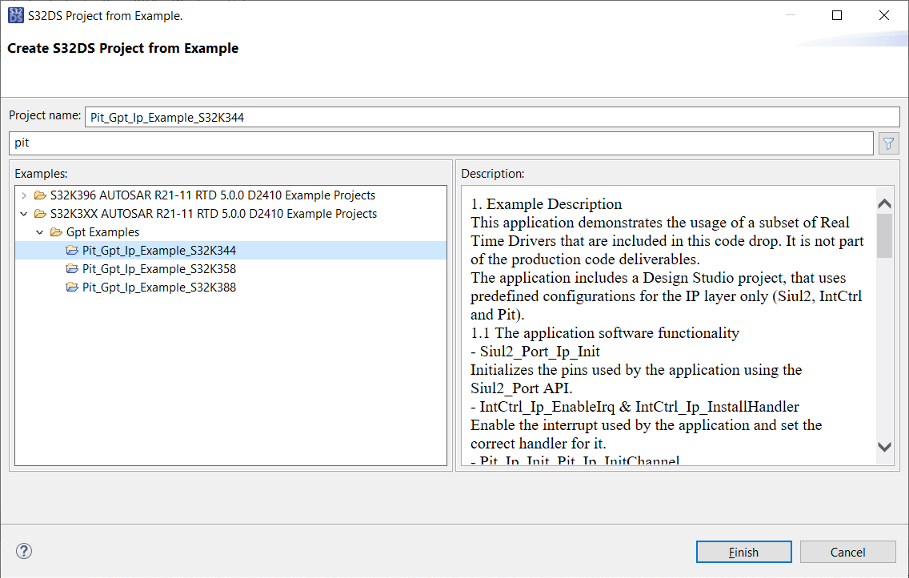Click the project icon beside Pit_Gpt_Ip_Example_S32K344
Image resolution: width=909 pixels, height=578 pixels.
click(x=72, y=250)
